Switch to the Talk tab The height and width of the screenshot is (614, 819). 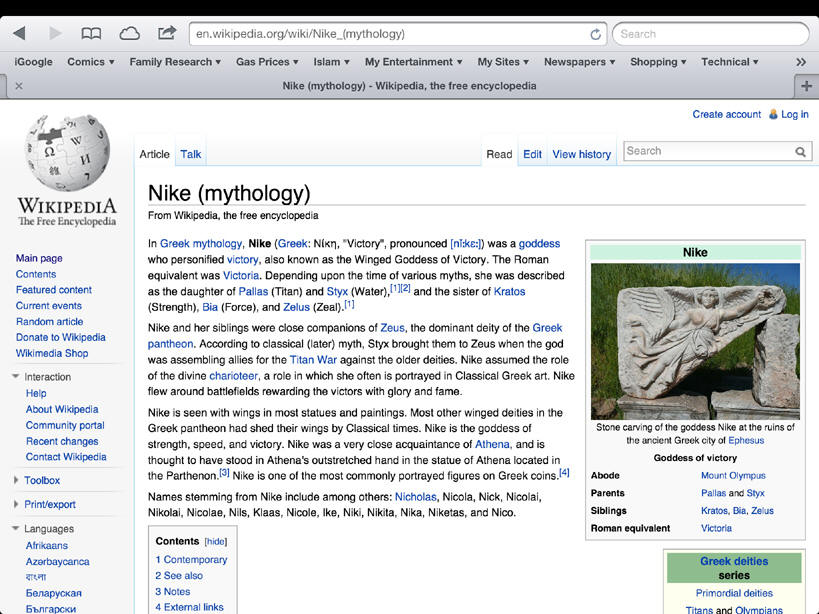click(190, 154)
